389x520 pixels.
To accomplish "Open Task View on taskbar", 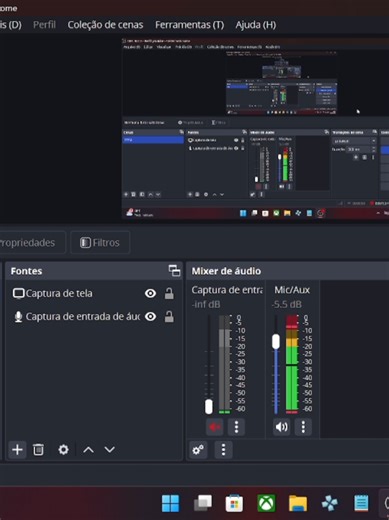I will pos(203,503).
